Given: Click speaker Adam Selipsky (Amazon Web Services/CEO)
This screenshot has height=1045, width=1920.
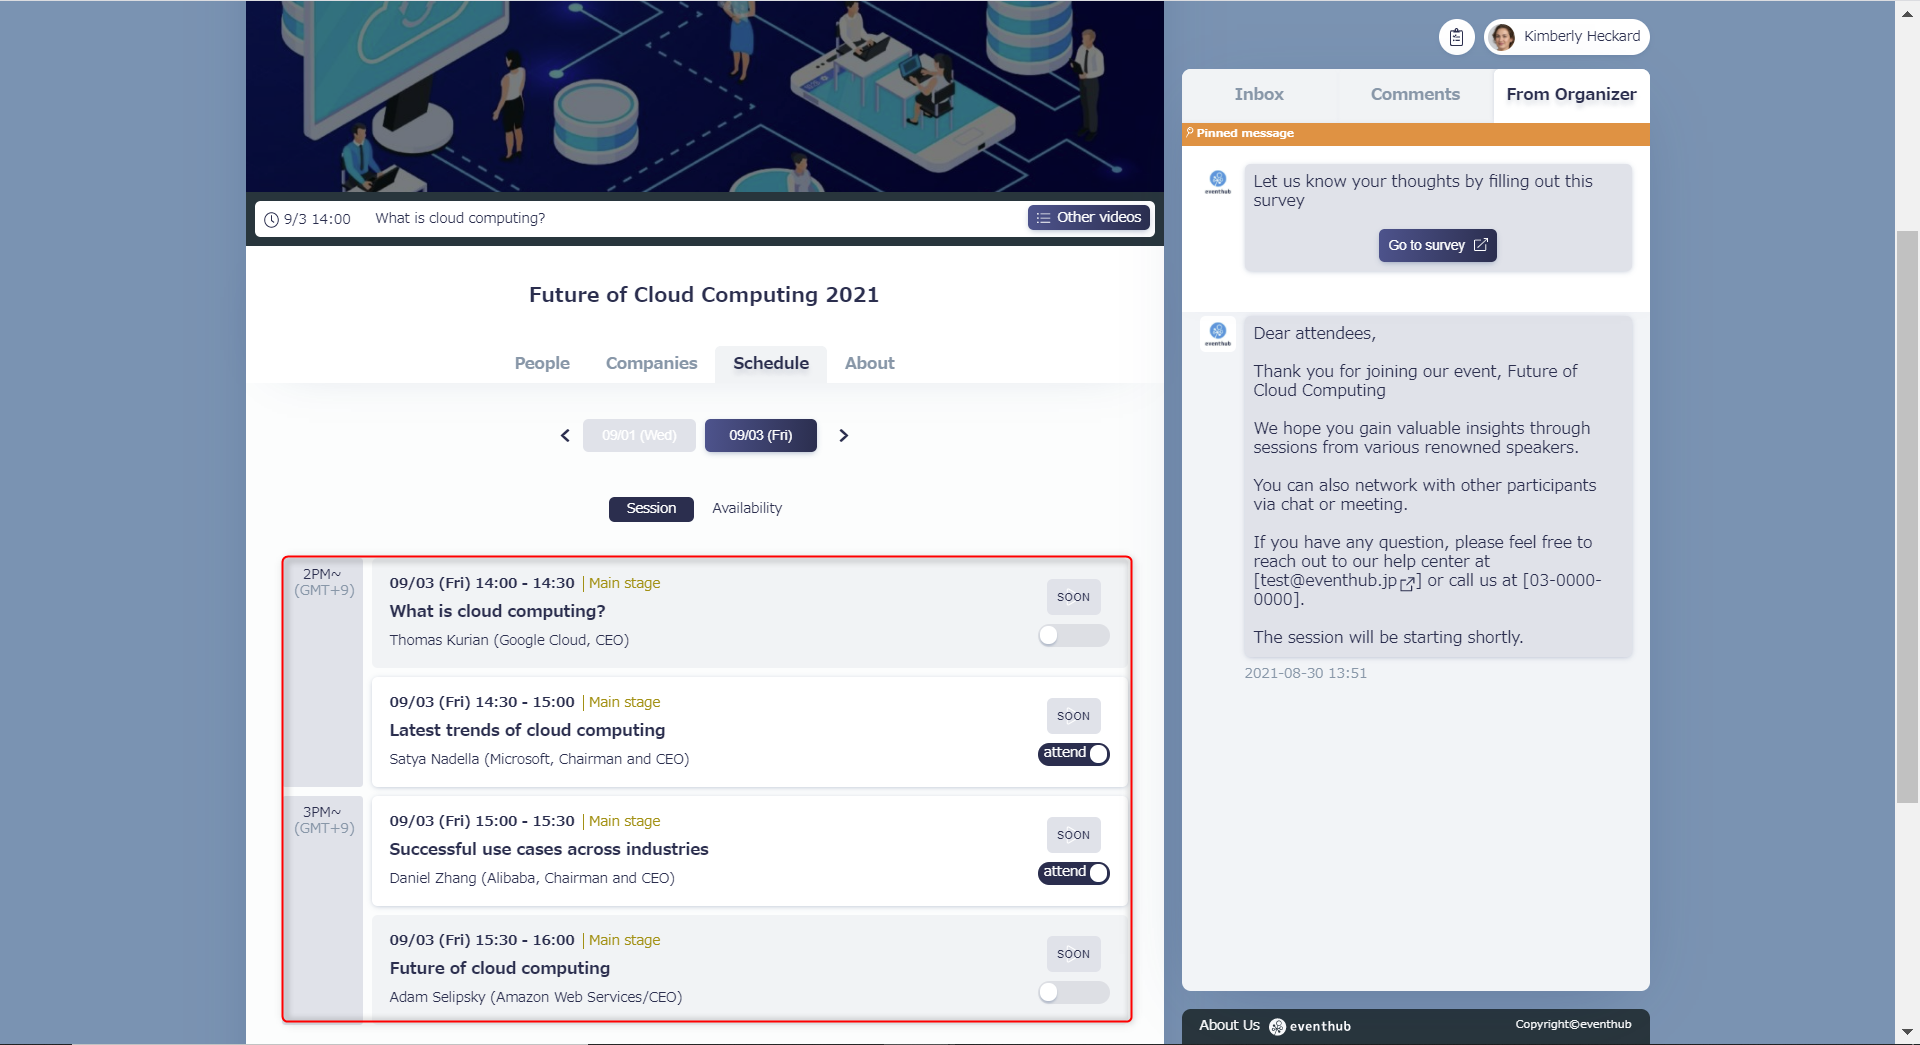Looking at the screenshot, I should pos(536,998).
